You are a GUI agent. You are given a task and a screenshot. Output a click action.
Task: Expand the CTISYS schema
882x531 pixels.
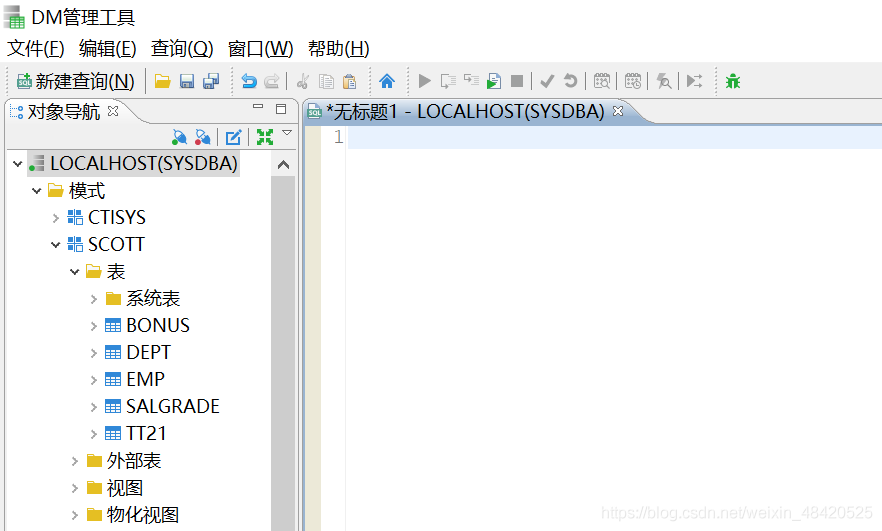point(56,218)
